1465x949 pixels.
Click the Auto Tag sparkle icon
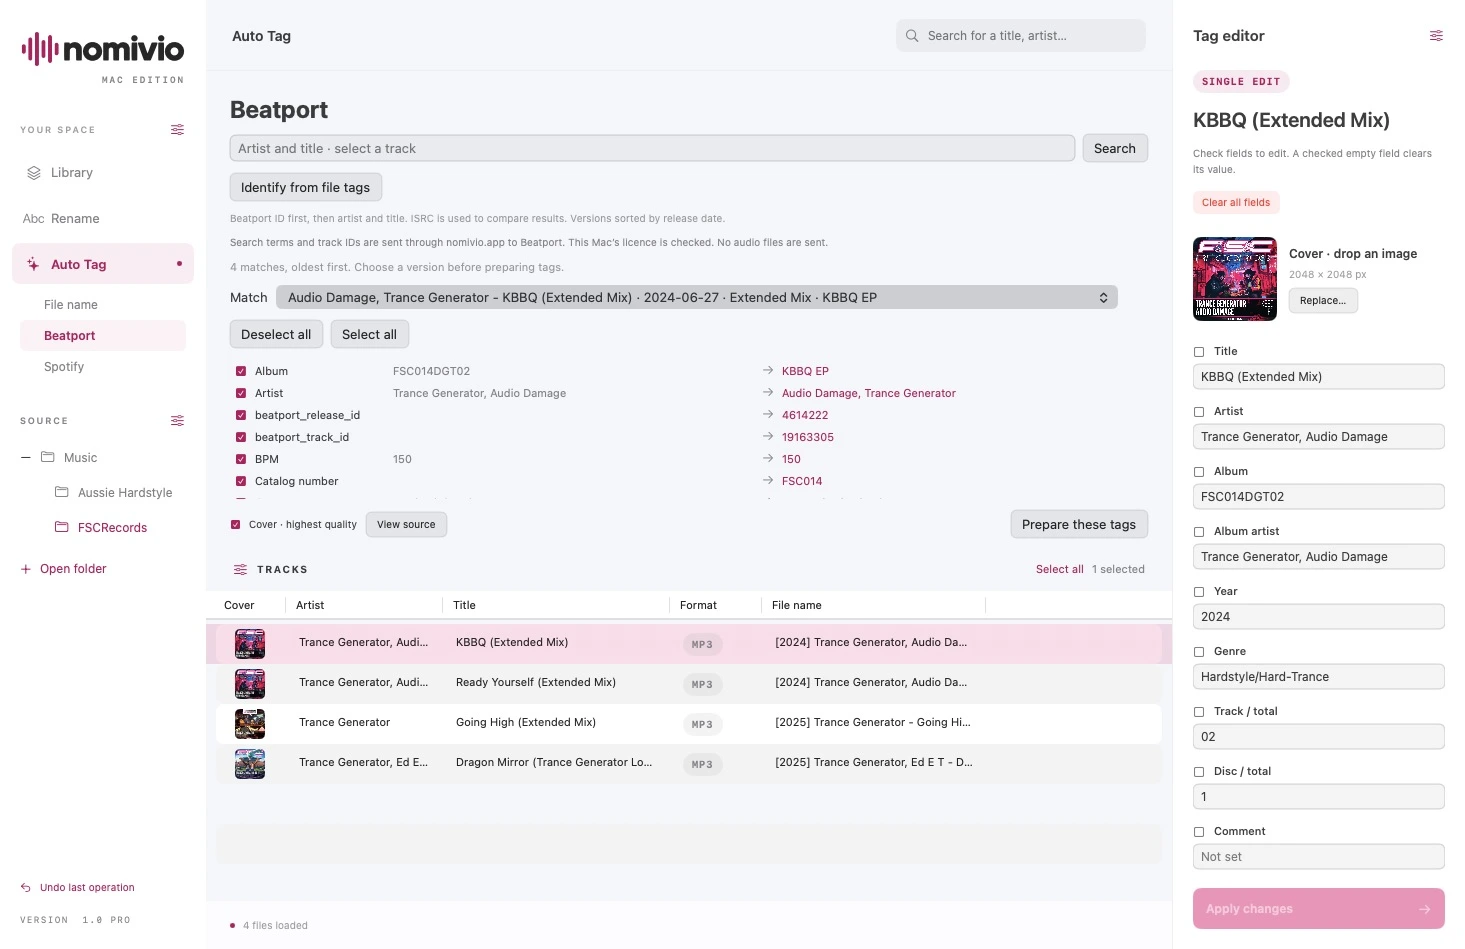33,265
